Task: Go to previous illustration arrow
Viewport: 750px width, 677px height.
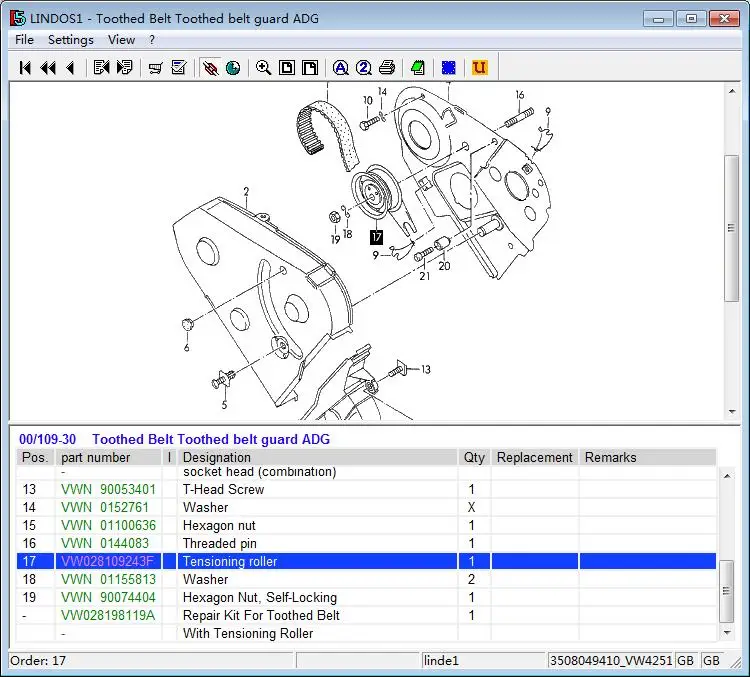Action: (x=70, y=68)
